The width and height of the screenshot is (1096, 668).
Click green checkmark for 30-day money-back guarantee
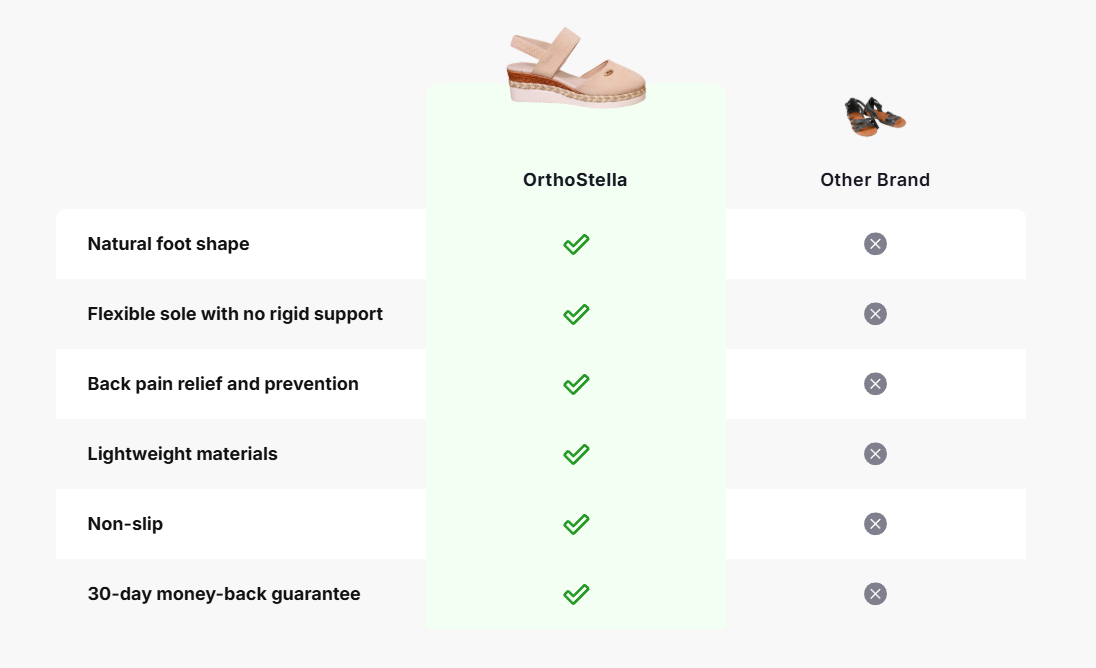pos(576,594)
